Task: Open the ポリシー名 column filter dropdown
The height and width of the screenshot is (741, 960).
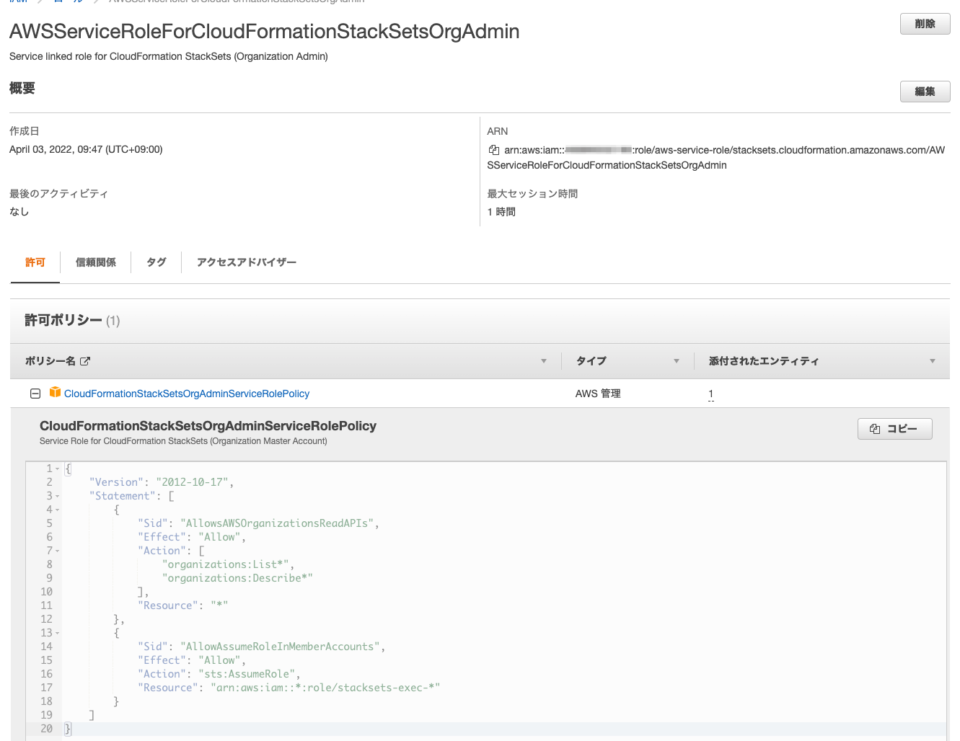Action: coord(543,361)
